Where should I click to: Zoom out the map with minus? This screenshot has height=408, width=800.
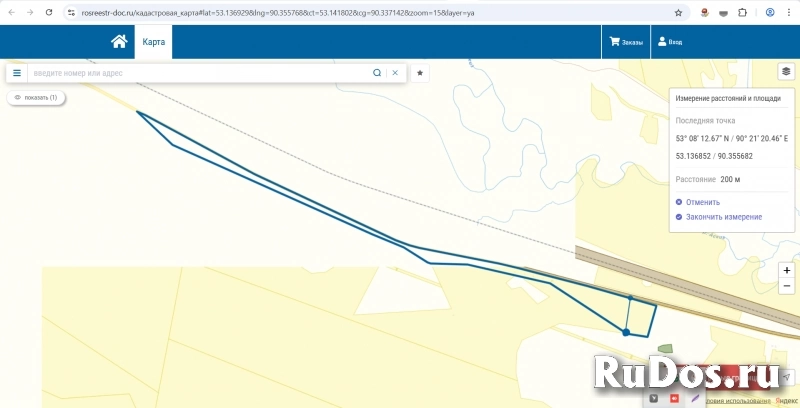(787, 286)
